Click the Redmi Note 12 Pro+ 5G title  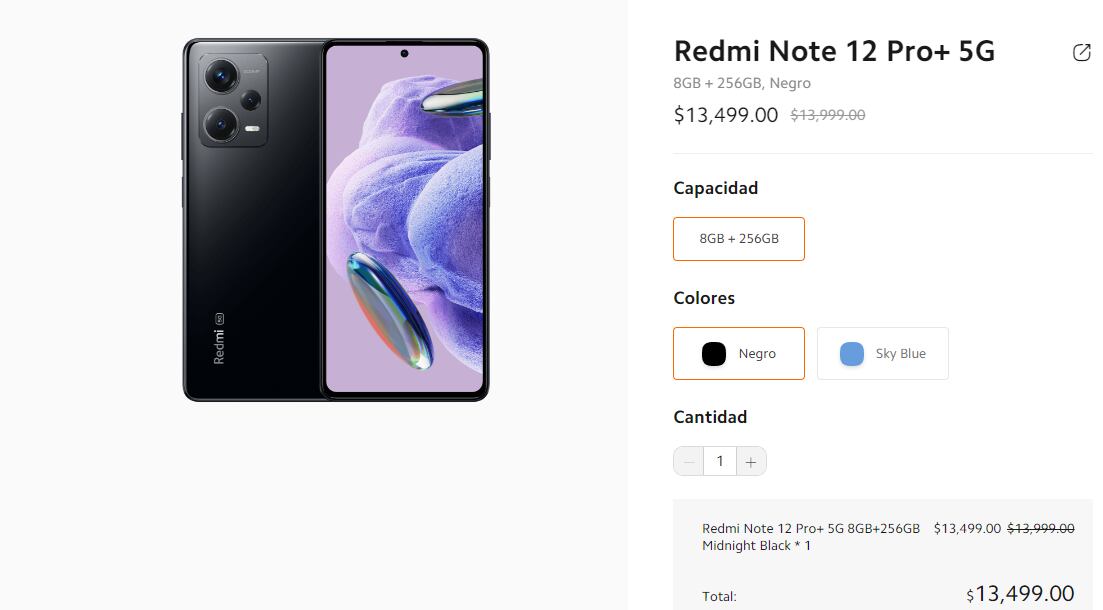click(834, 50)
